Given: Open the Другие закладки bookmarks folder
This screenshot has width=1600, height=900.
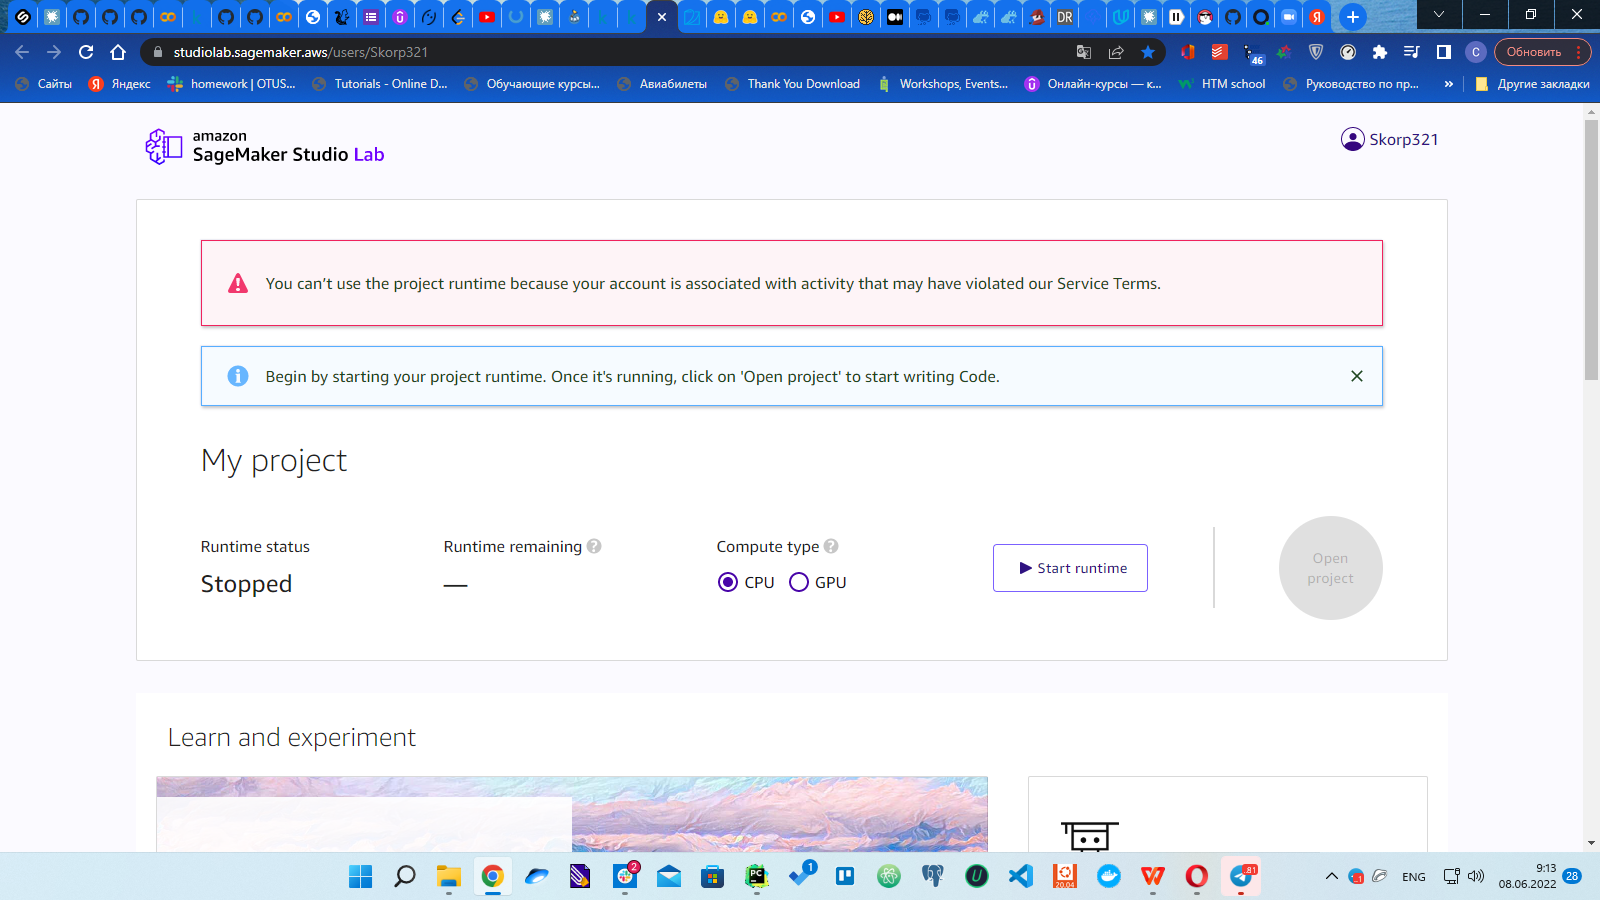Looking at the screenshot, I should 1532,84.
